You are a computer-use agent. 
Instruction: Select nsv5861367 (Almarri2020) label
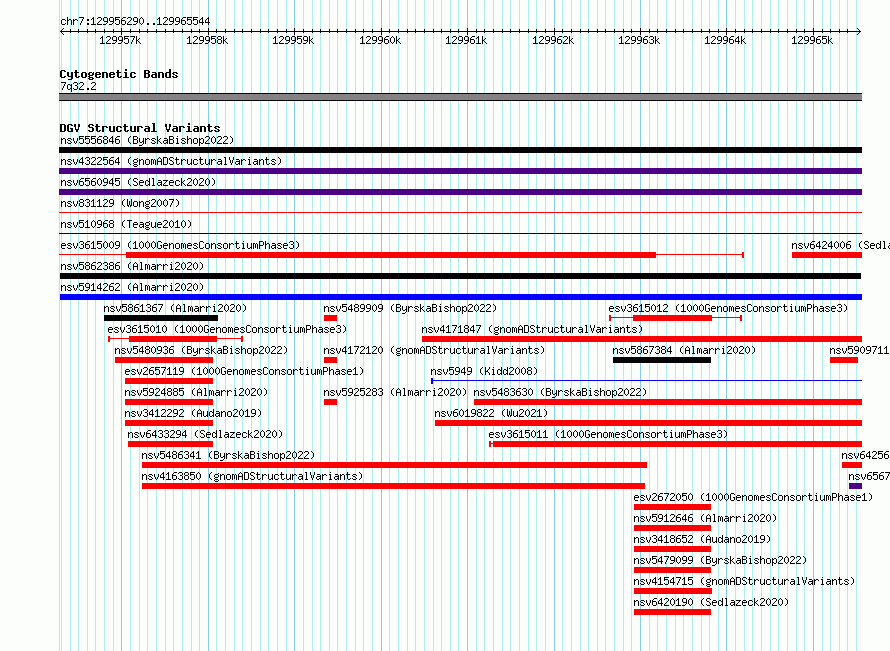(x=175, y=308)
